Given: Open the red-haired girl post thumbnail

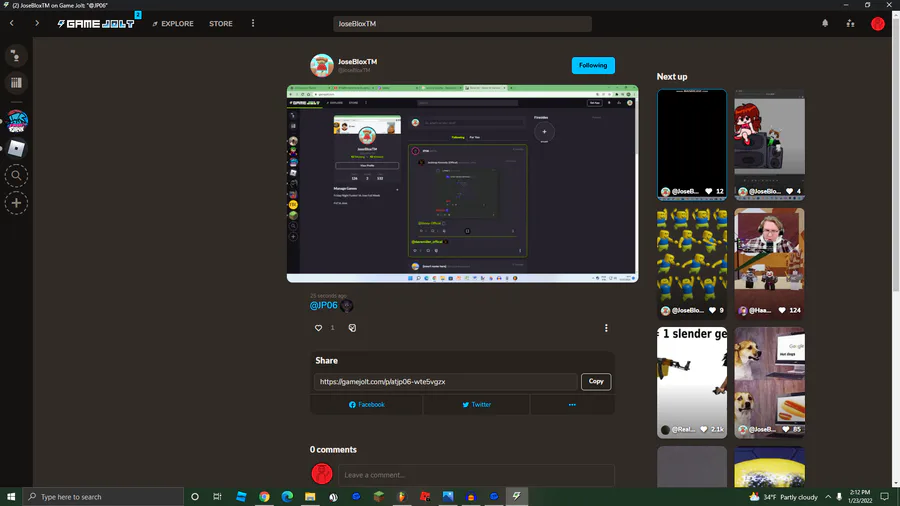Looking at the screenshot, I should (x=769, y=145).
